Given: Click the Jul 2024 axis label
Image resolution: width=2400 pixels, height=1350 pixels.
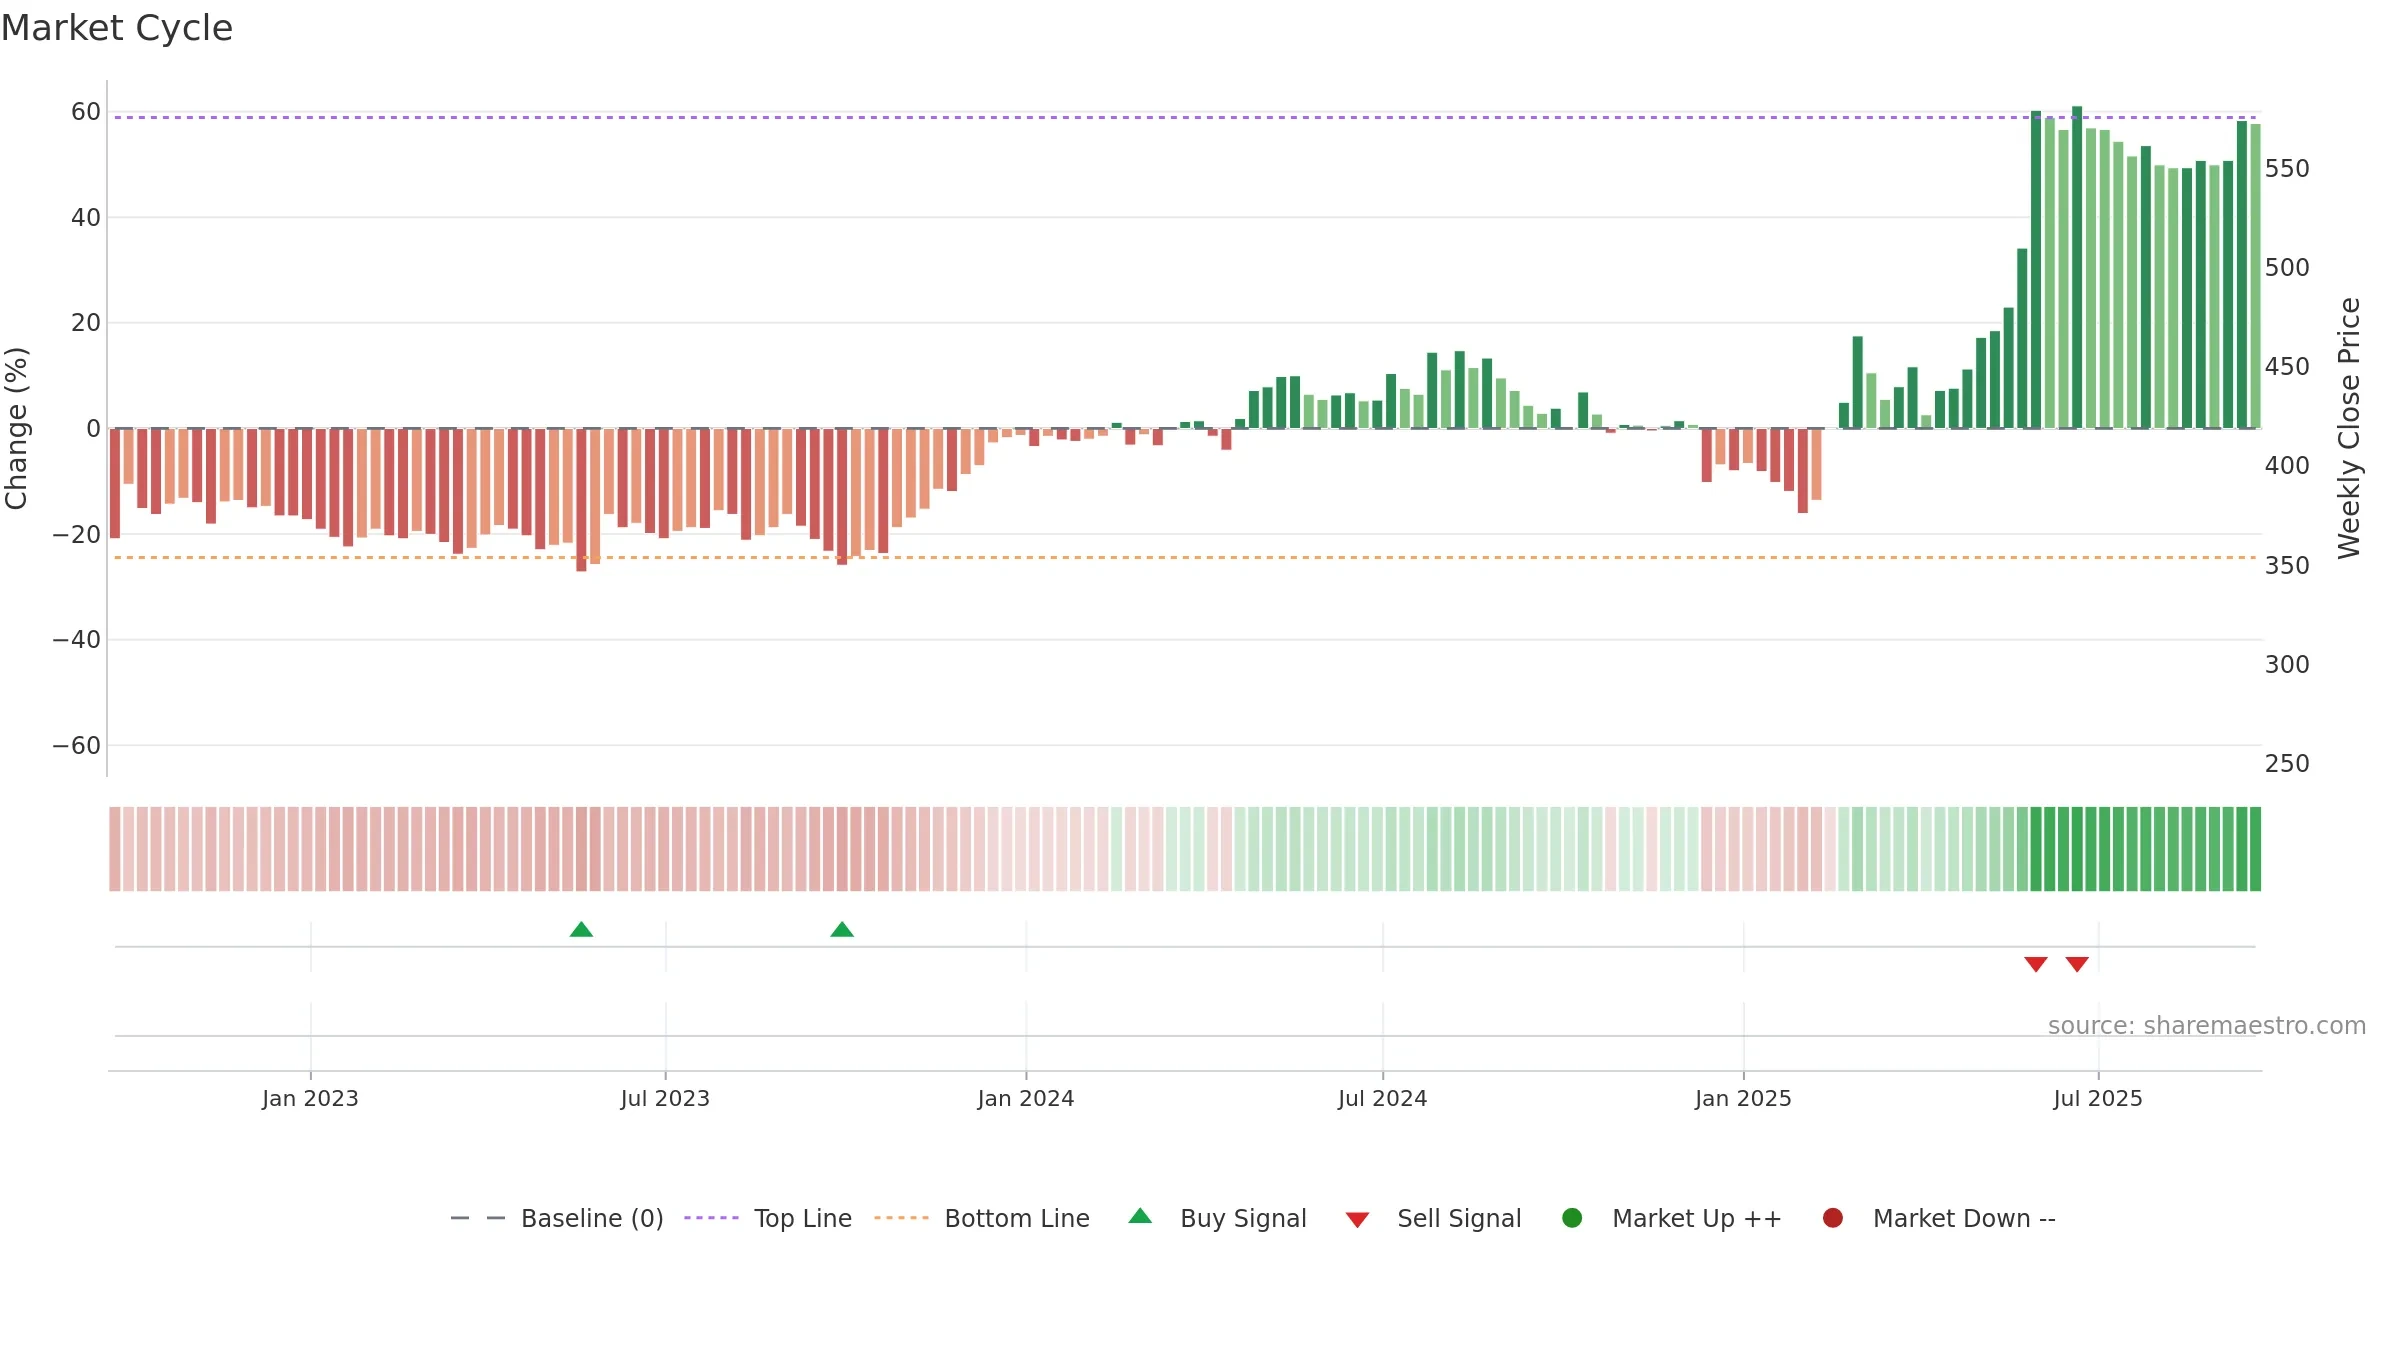Looking at the screenshot, I should [x=1383, y=1098].
